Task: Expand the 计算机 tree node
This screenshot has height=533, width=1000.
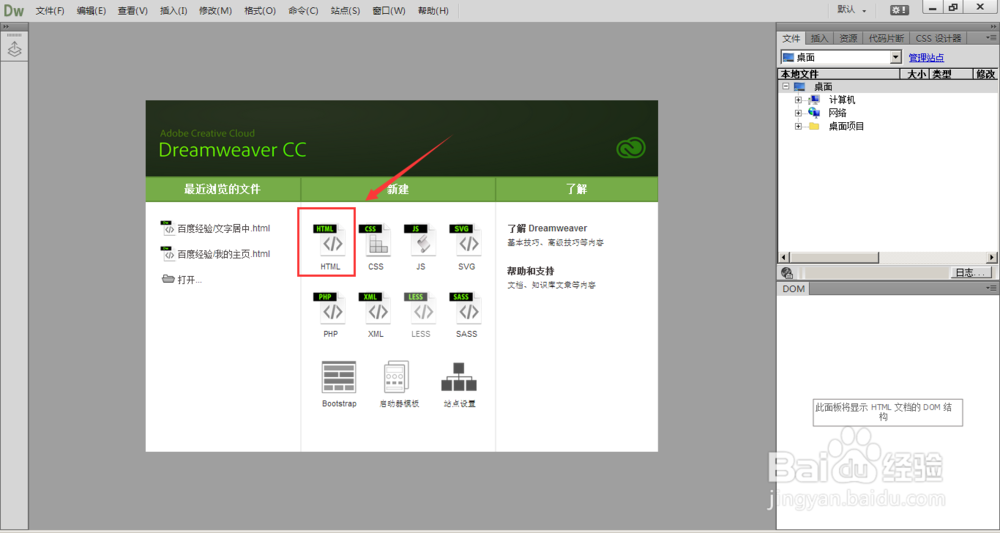Action: point(798,100)
